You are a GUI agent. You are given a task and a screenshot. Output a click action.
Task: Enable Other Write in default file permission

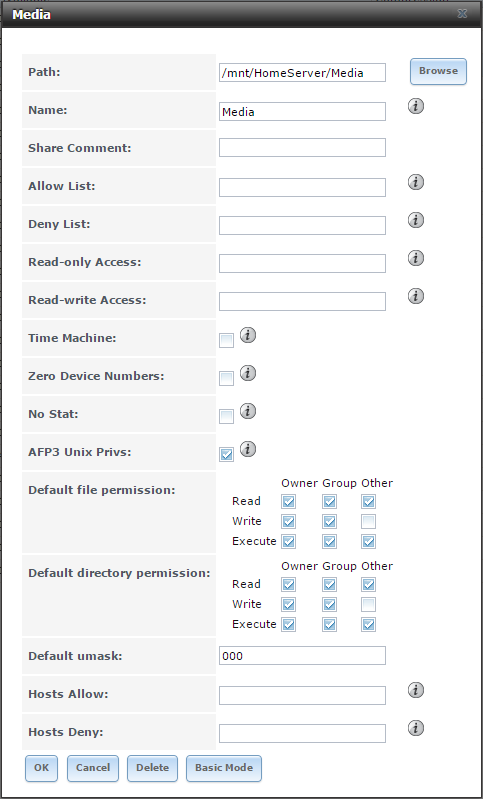click(368, 521)
